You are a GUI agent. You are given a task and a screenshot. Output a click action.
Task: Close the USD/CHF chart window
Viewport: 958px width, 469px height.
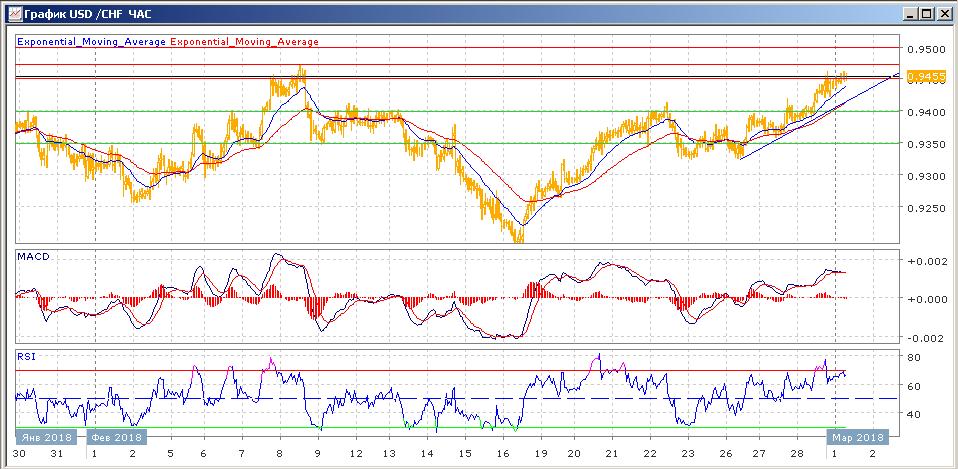click(942, 13)
